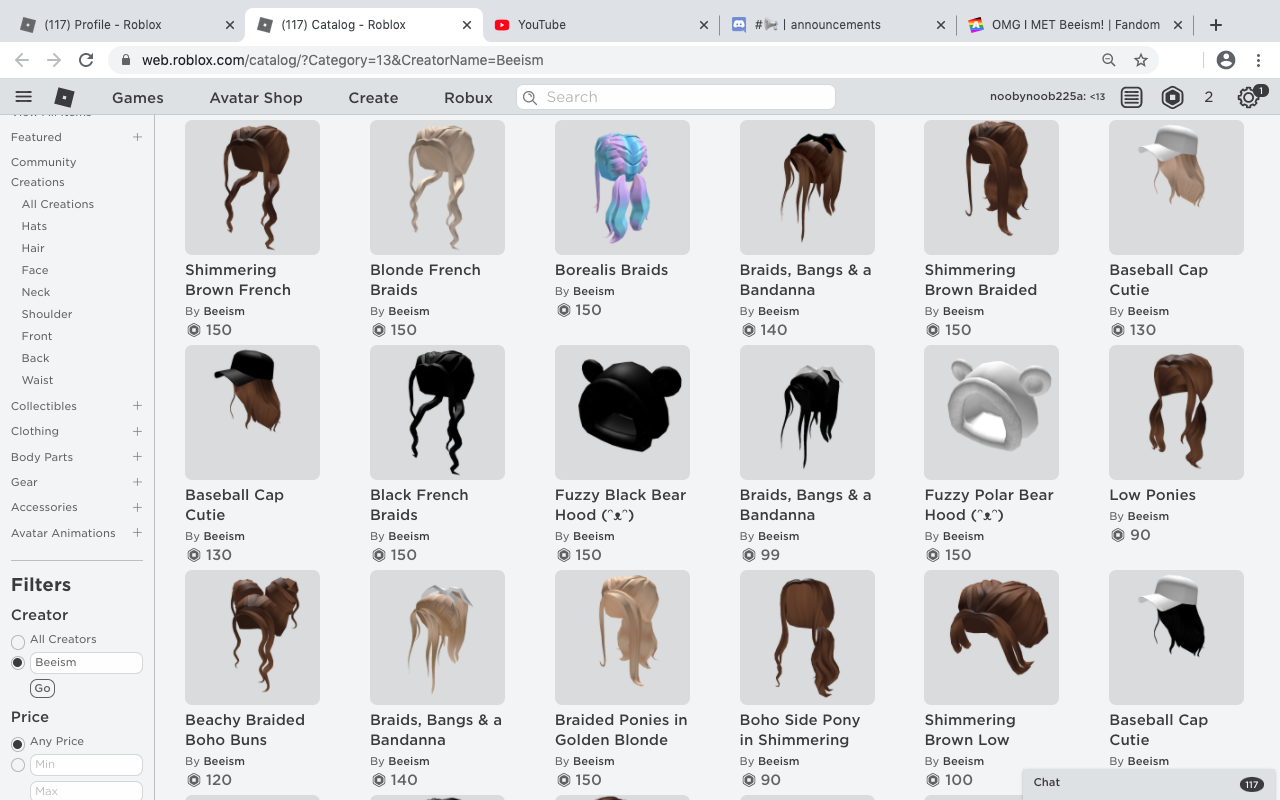Screen dimensions: 1280x800
Task: Open the Games menu
Action: (x=138, y=98)
